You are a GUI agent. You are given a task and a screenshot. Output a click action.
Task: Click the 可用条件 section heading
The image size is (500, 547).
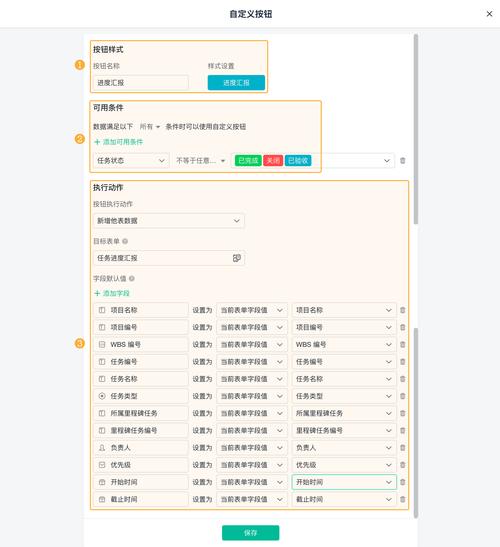(108, 108)
